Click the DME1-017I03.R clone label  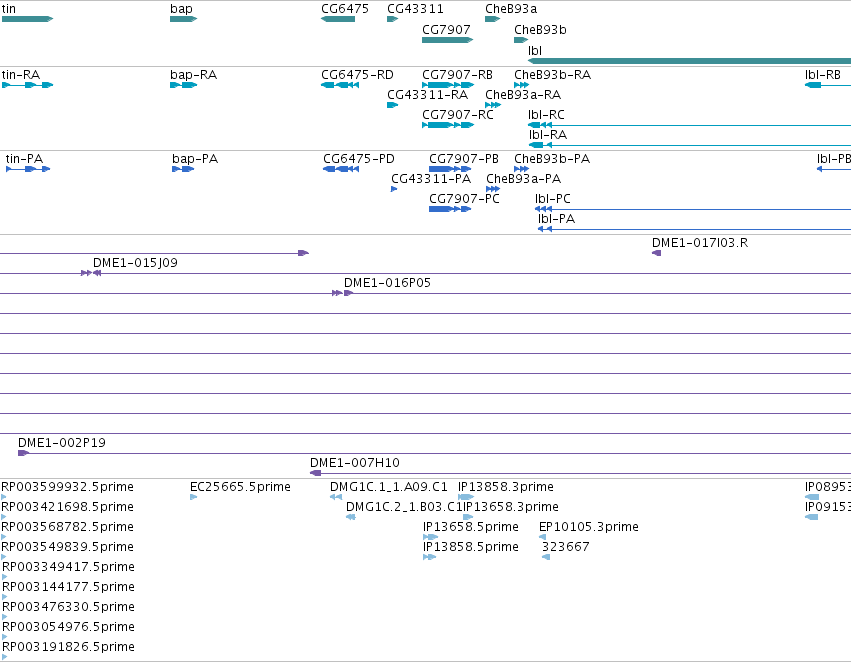click(700, 243)
